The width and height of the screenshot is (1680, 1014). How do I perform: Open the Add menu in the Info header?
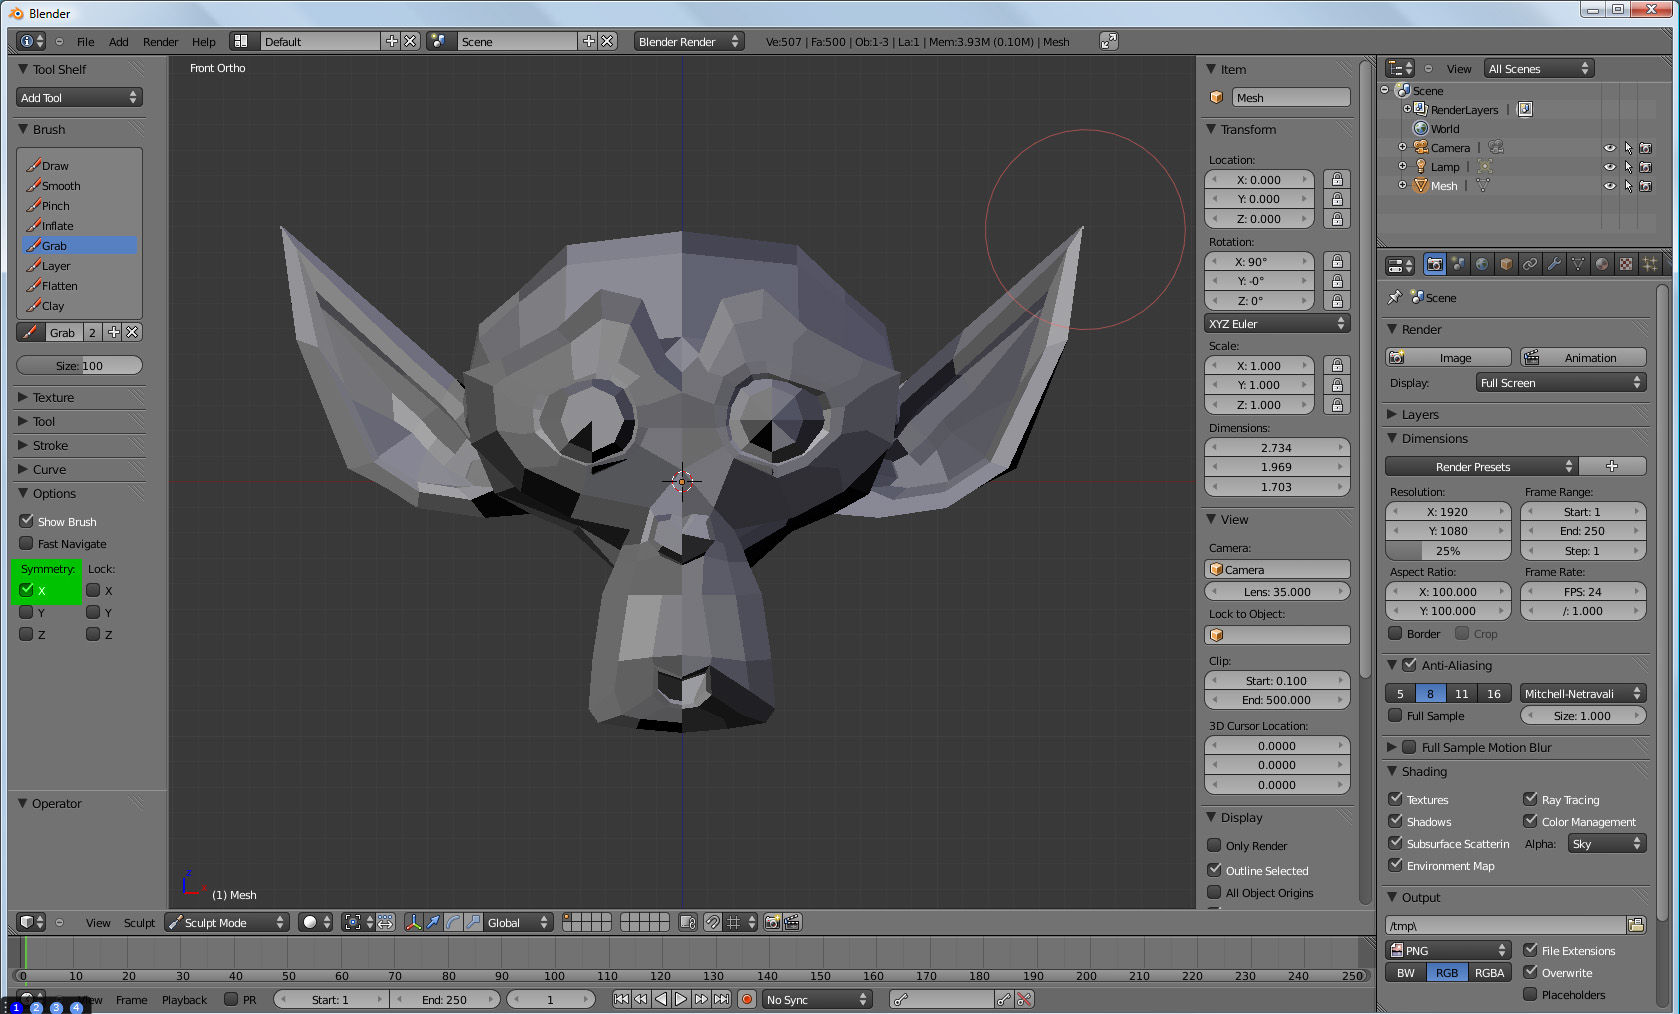119,42
